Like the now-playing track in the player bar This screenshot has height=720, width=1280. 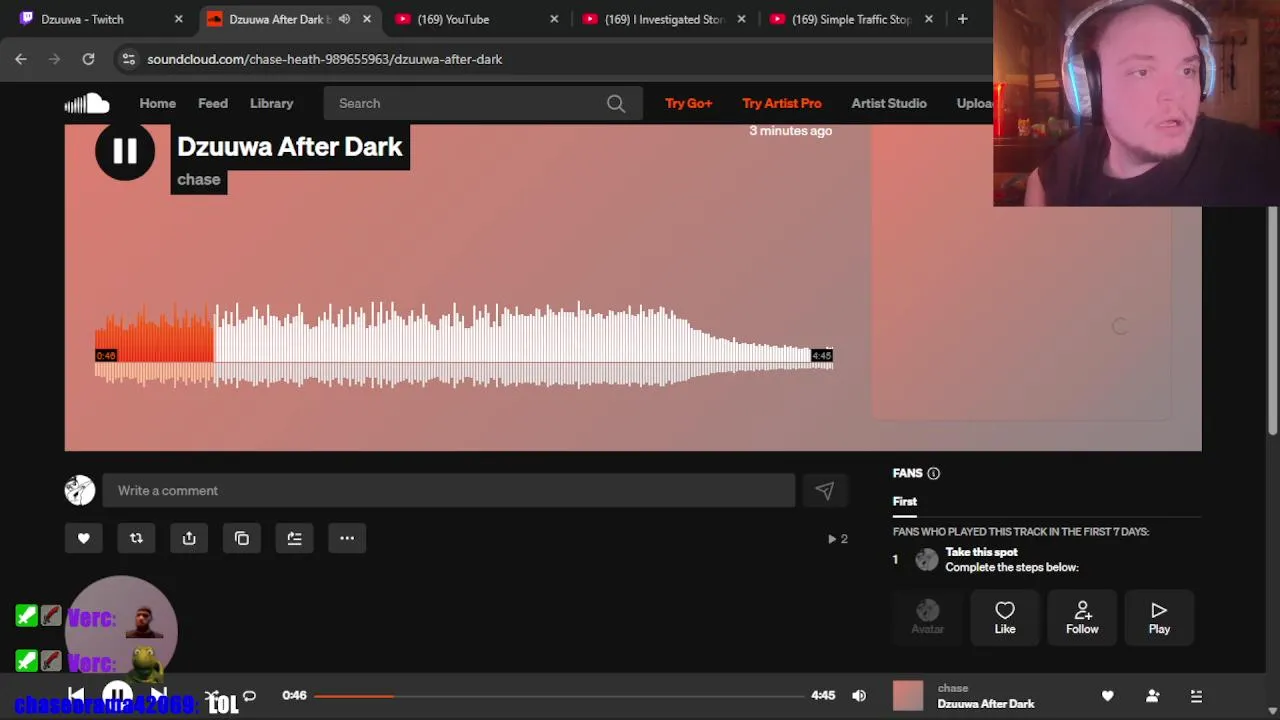tap(1108, 696)
